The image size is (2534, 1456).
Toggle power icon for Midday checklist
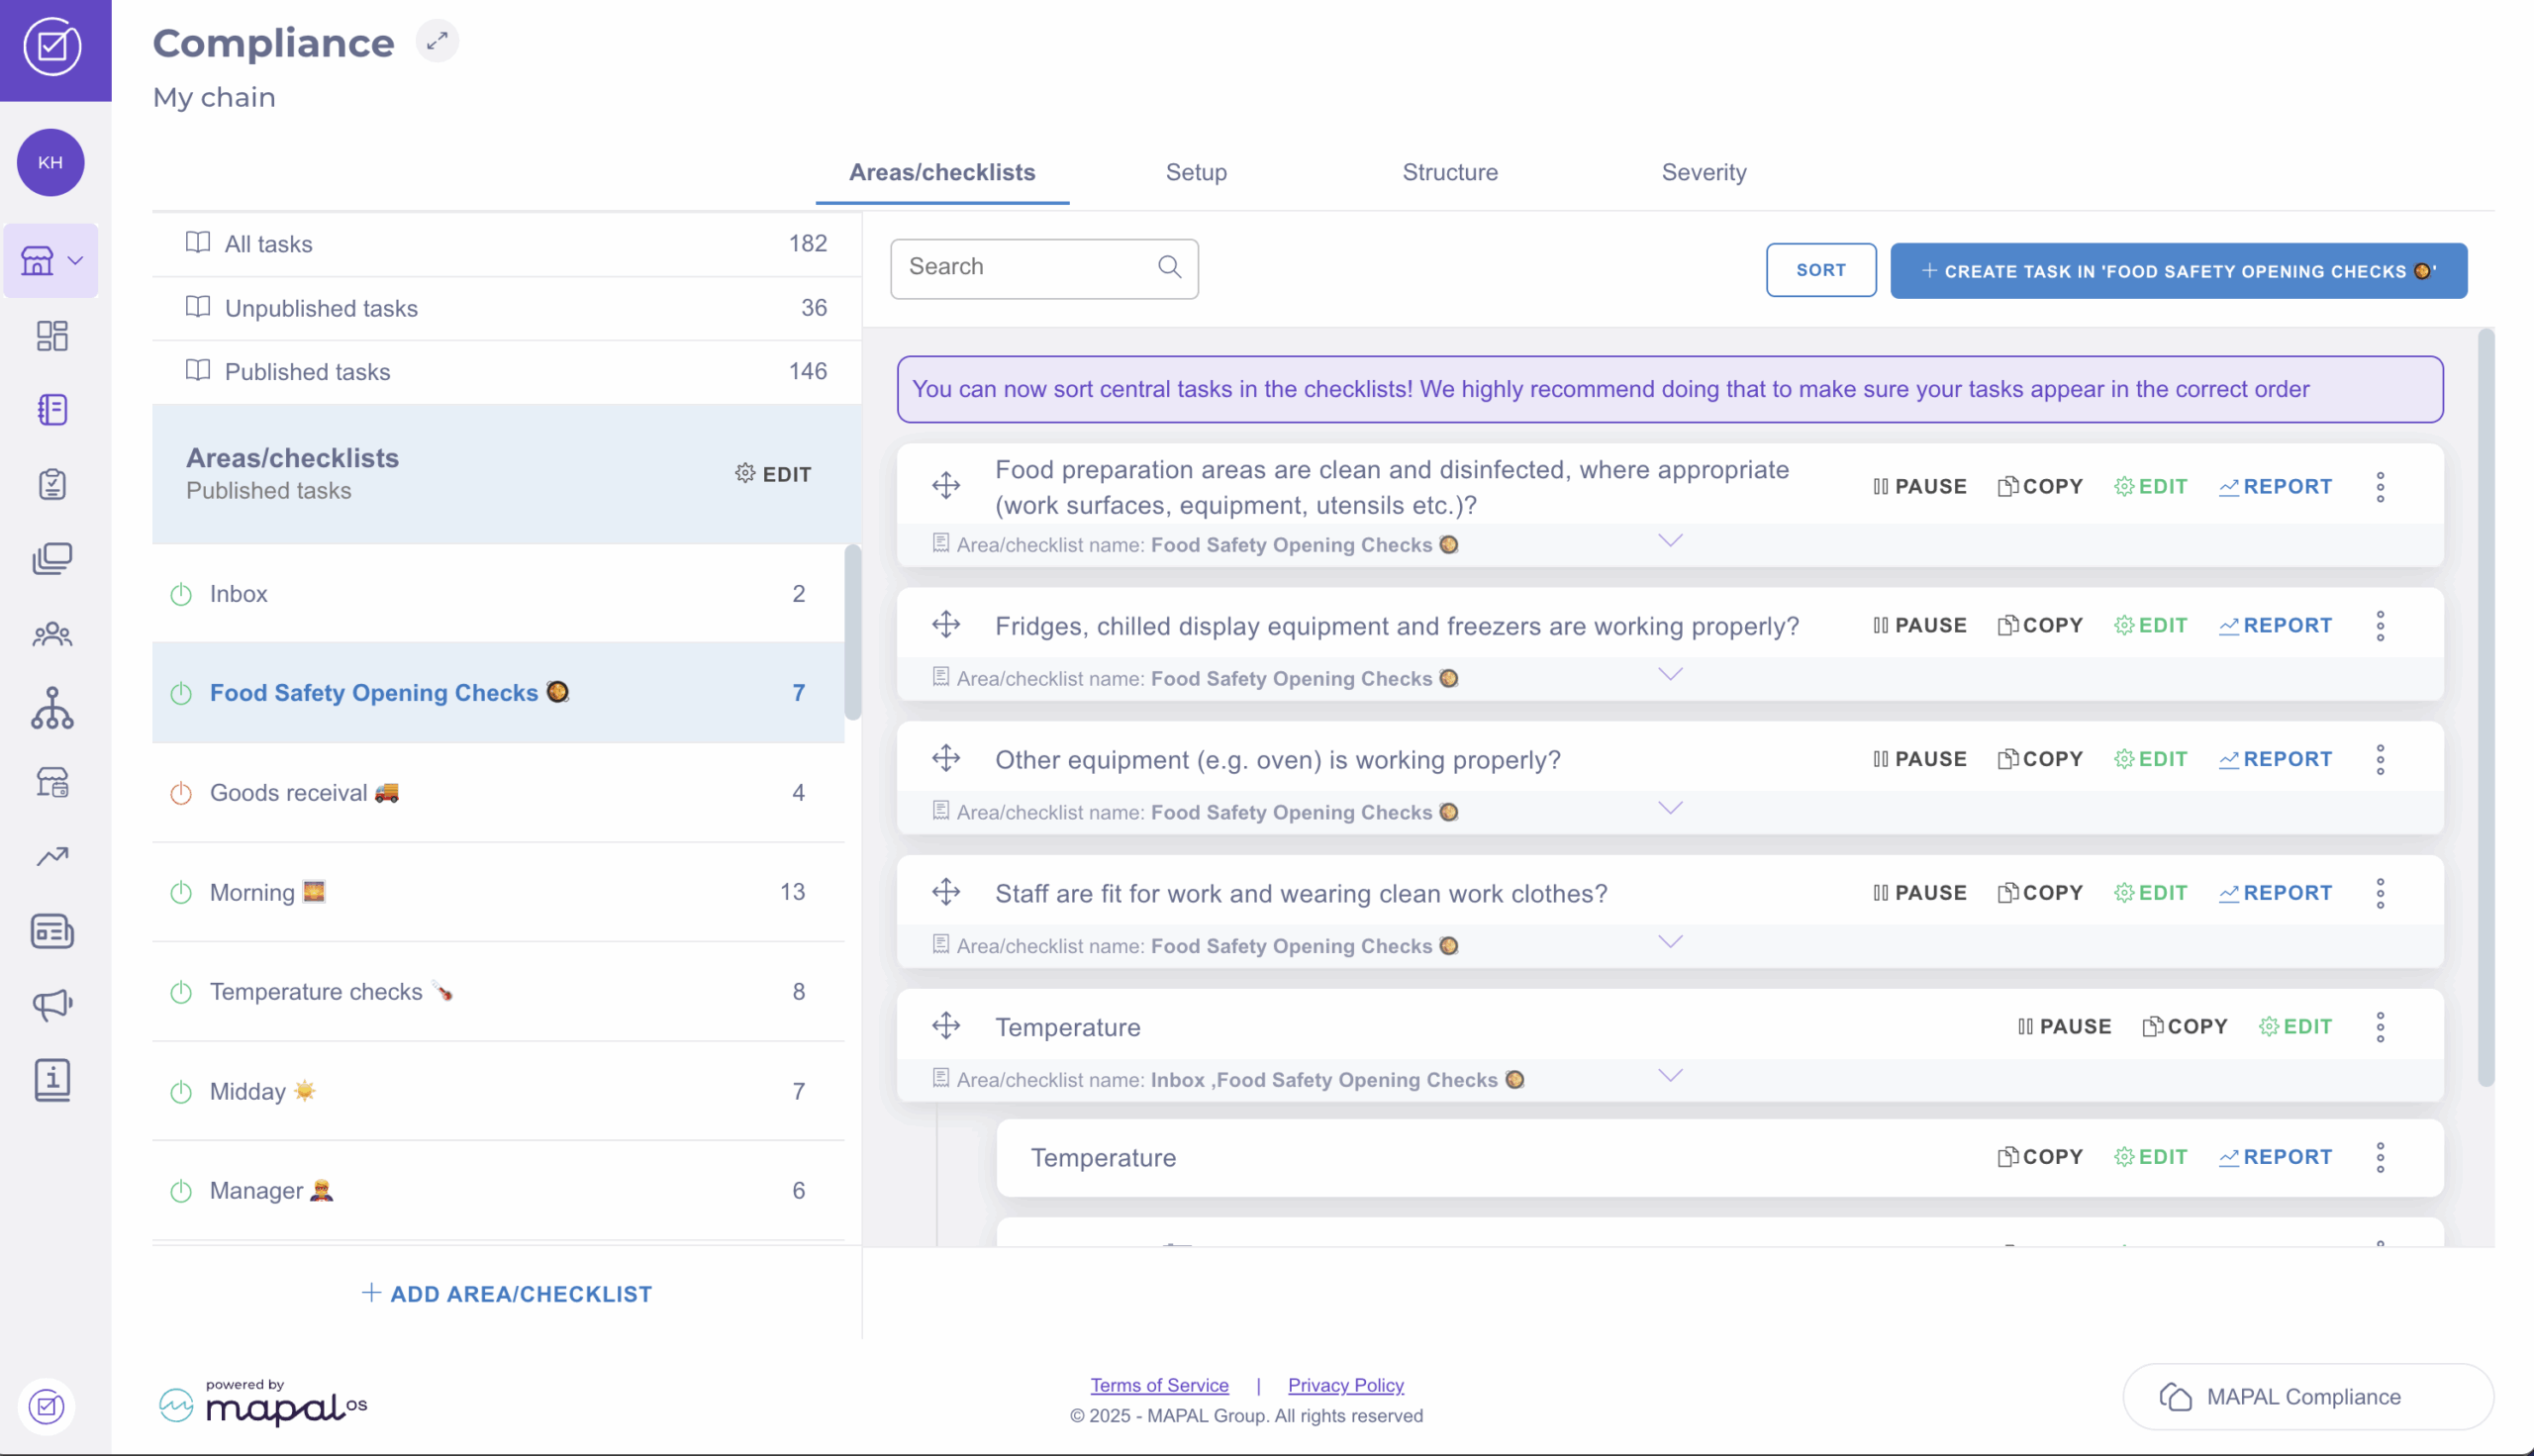pyautogui.click(x=181, y=1092)
